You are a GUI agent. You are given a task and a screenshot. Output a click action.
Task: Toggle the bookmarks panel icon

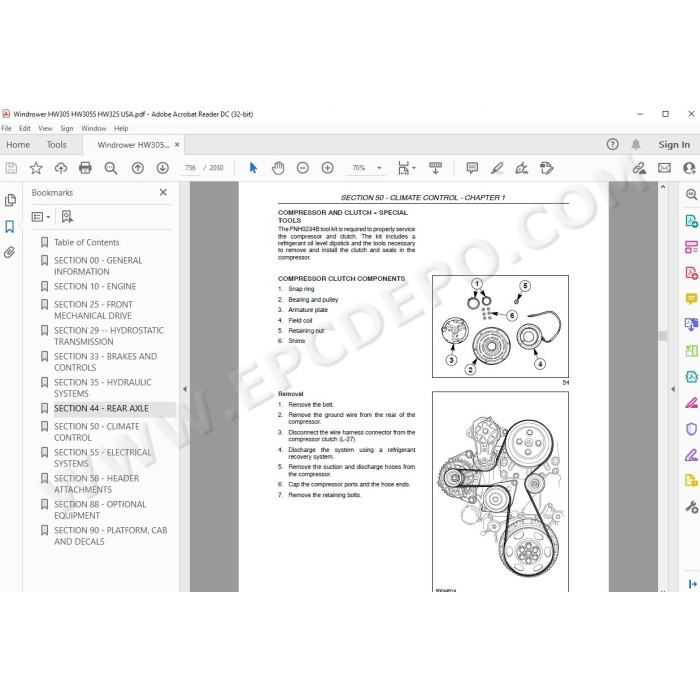[x=10, y=226]
